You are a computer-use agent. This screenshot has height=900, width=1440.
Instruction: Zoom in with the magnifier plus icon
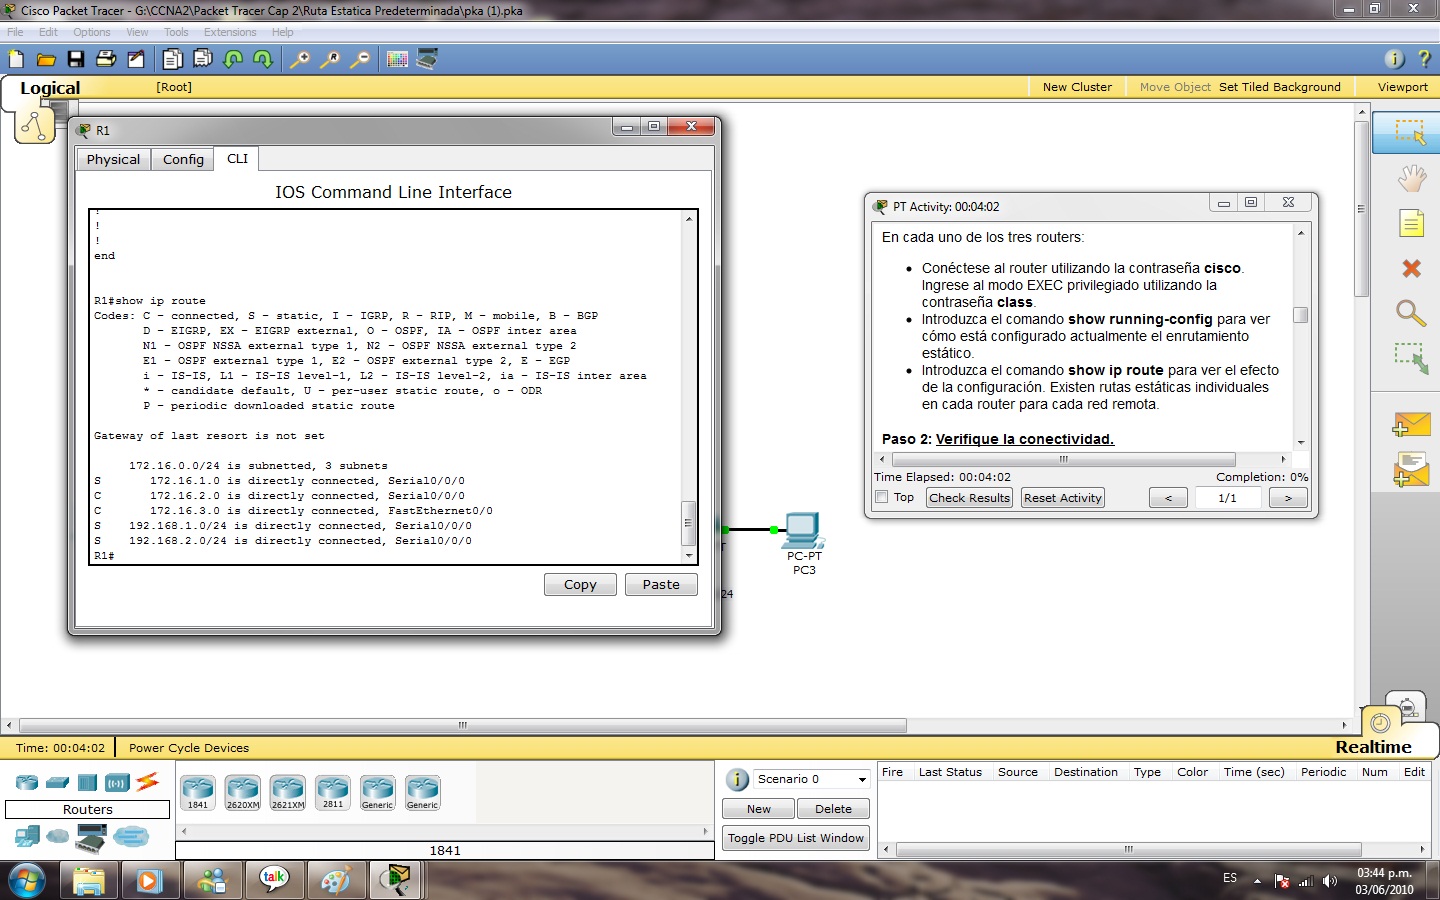click(299, 59)
